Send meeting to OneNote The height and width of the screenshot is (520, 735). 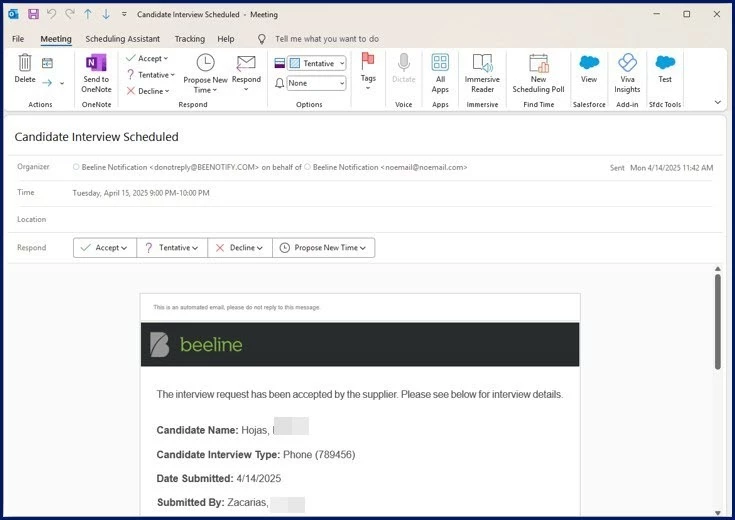96,74
